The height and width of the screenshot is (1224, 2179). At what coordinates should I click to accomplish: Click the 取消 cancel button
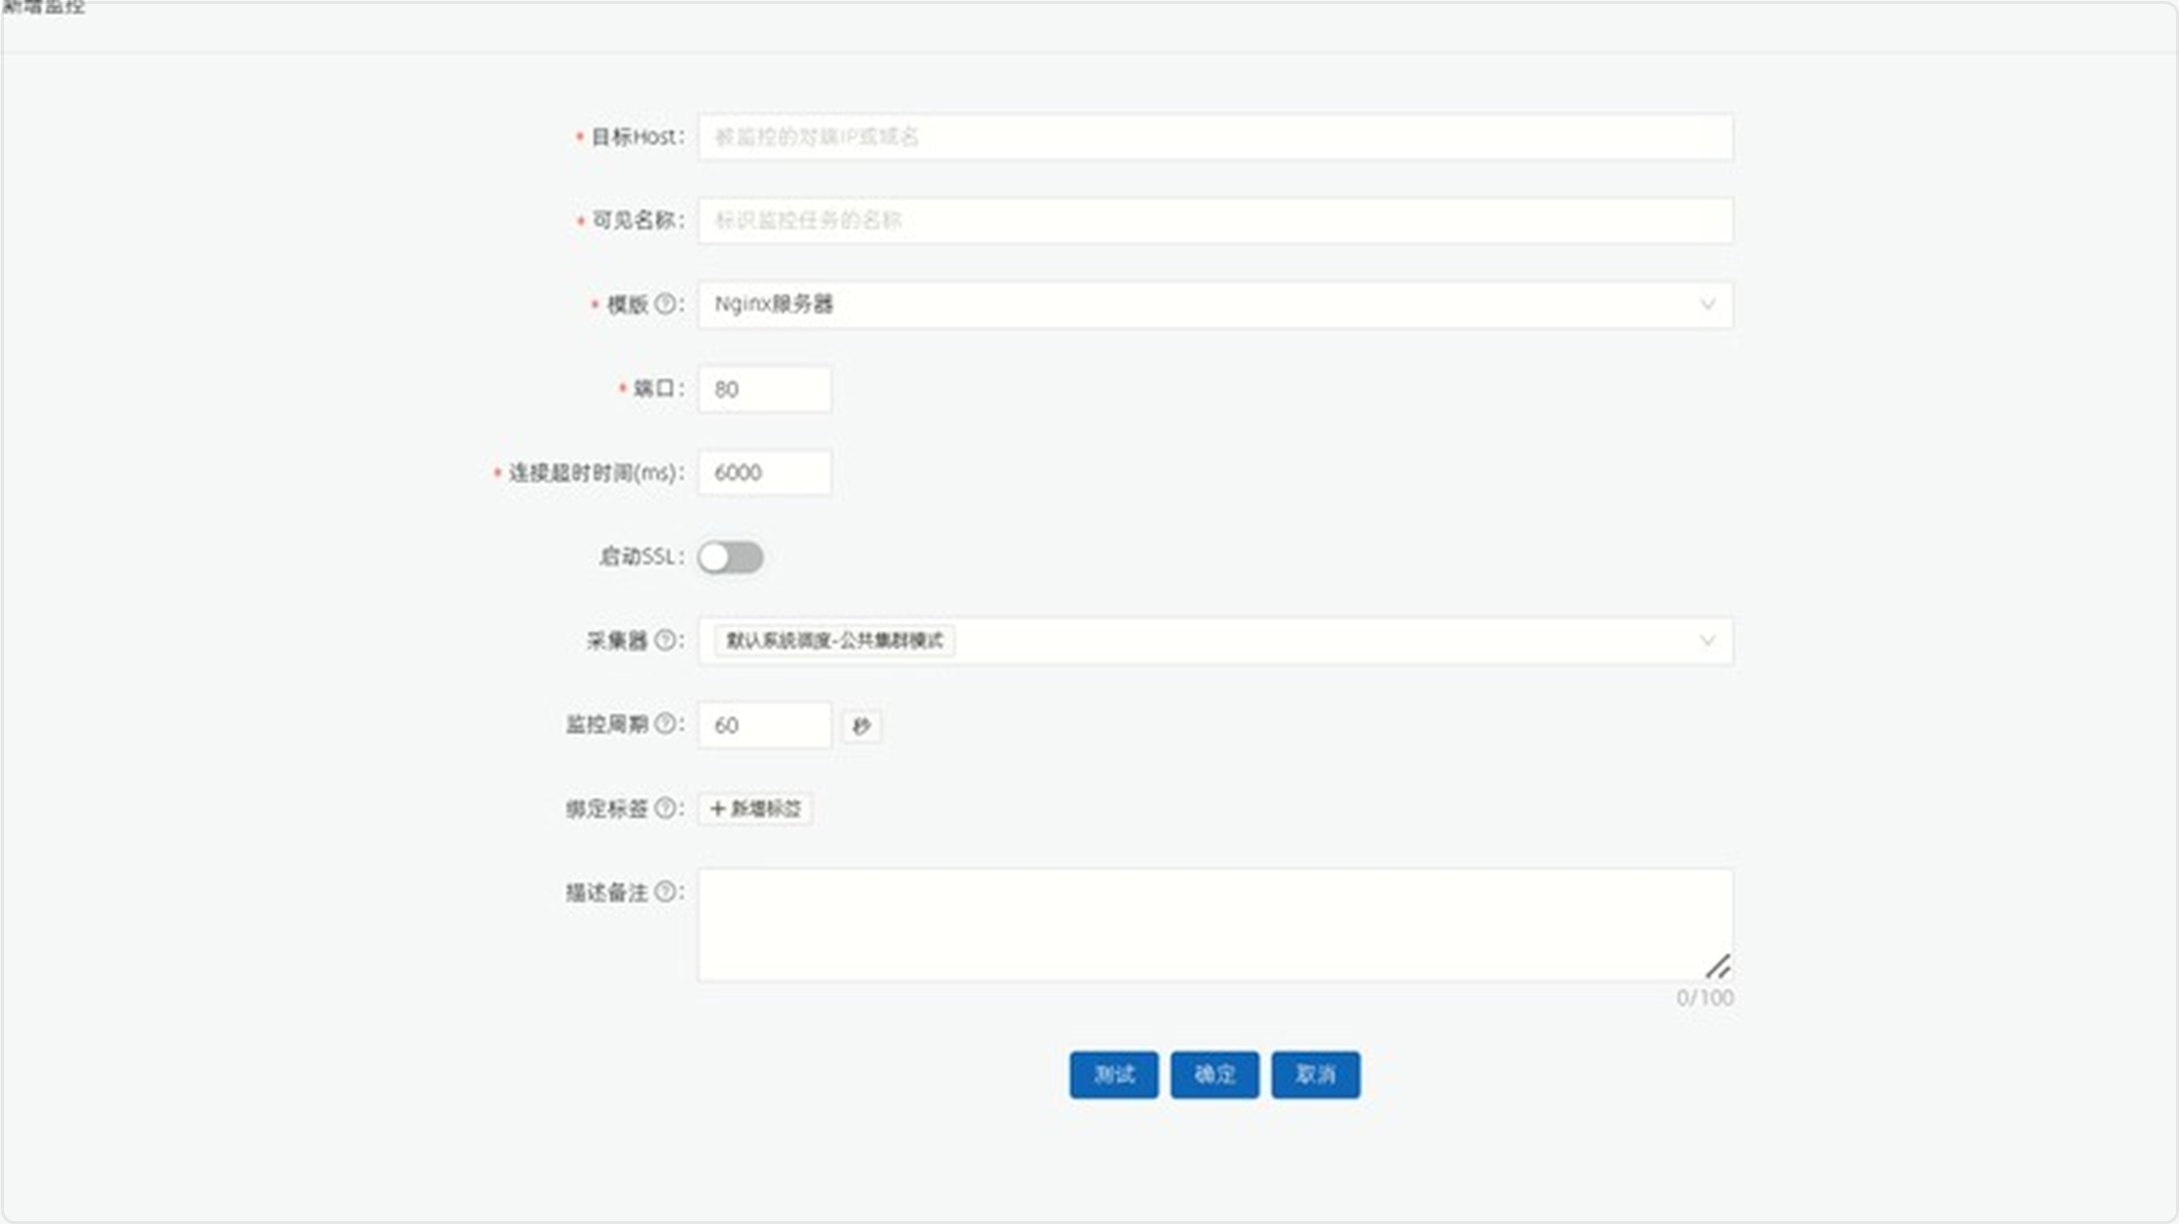tap(1315, 1075)
